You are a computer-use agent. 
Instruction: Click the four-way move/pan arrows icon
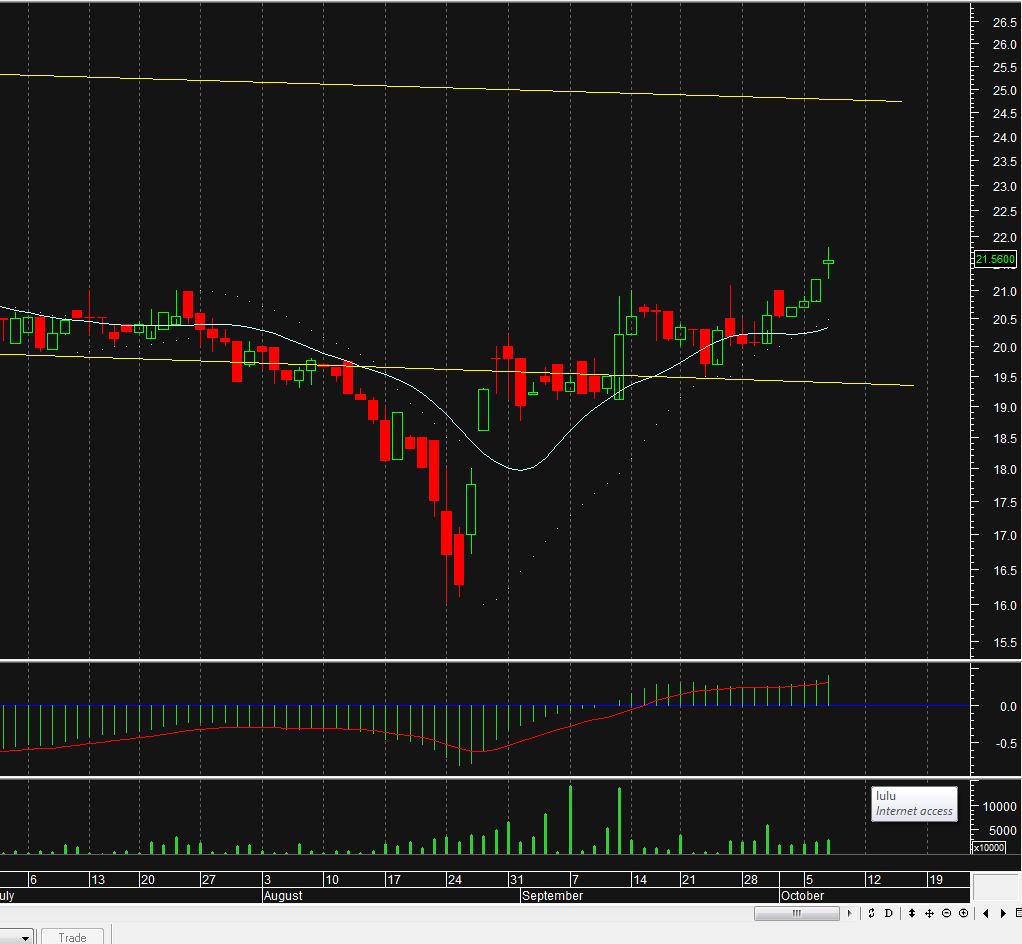[x=929, y=913]
